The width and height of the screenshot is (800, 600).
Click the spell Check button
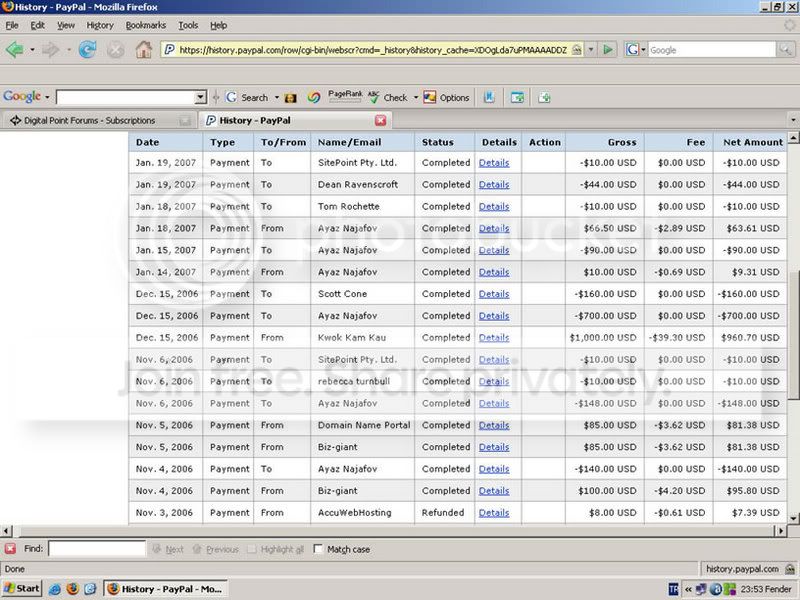(388, 97)
